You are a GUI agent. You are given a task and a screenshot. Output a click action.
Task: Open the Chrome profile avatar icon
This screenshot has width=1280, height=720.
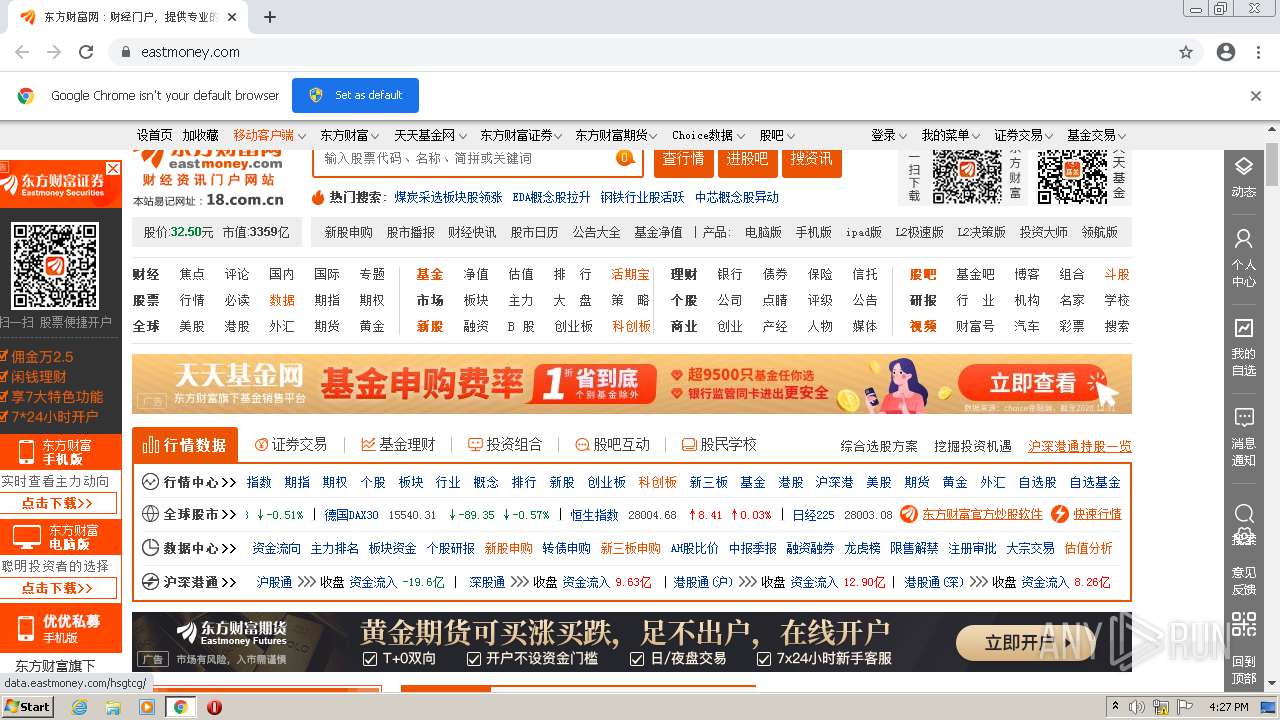(x=1226, y=52)
